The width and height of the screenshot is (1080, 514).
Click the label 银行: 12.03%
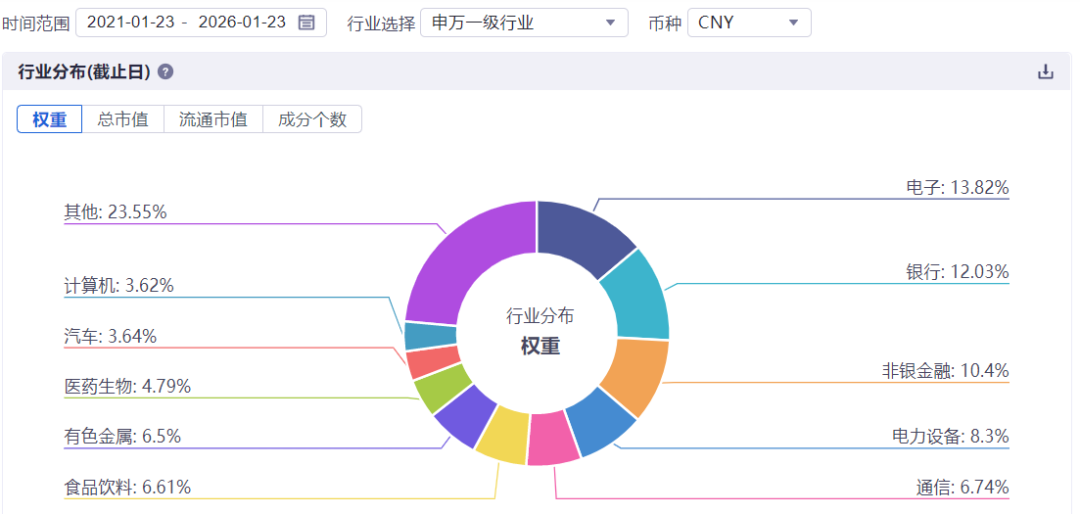pos(957,271)
